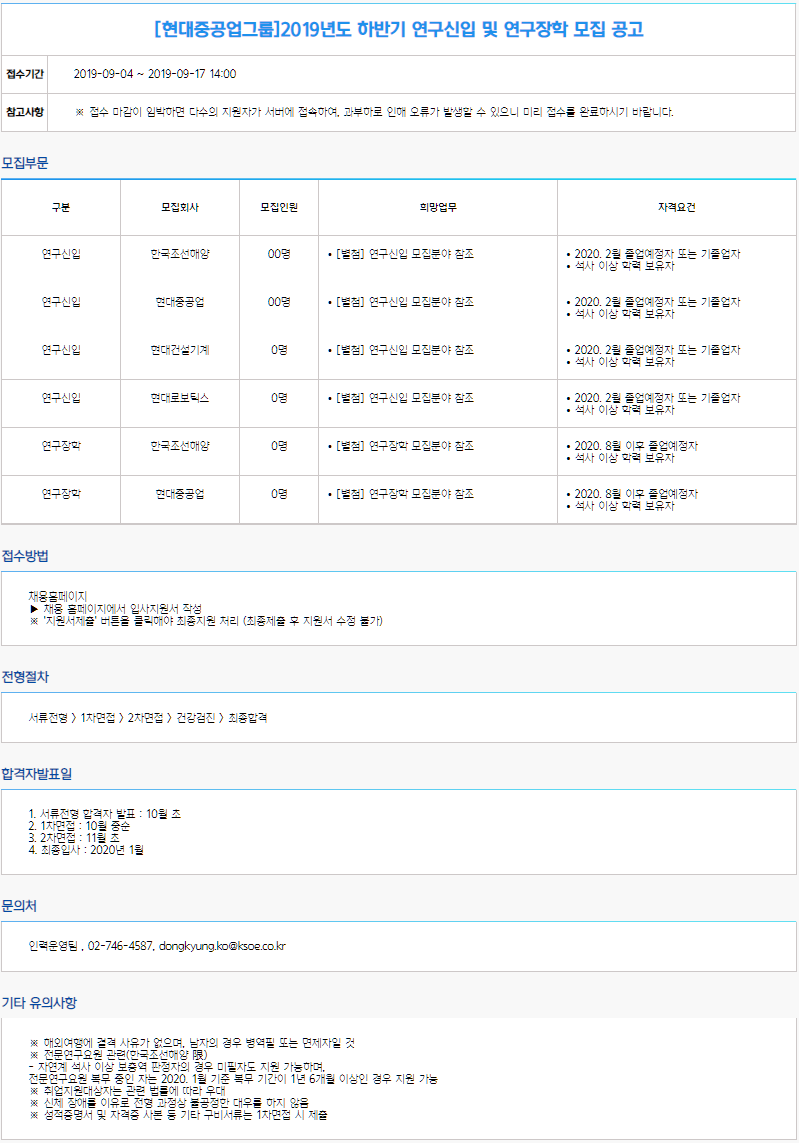799x1143 pixels.
Task: Select the 자격요건 column header
Action: 677,208
